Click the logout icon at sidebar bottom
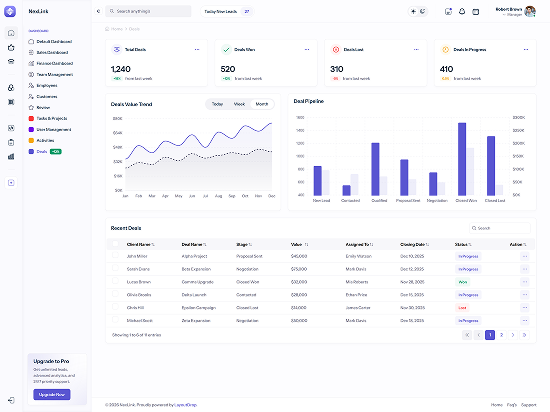This screenshot has height=412, width=550. [11, 400]
